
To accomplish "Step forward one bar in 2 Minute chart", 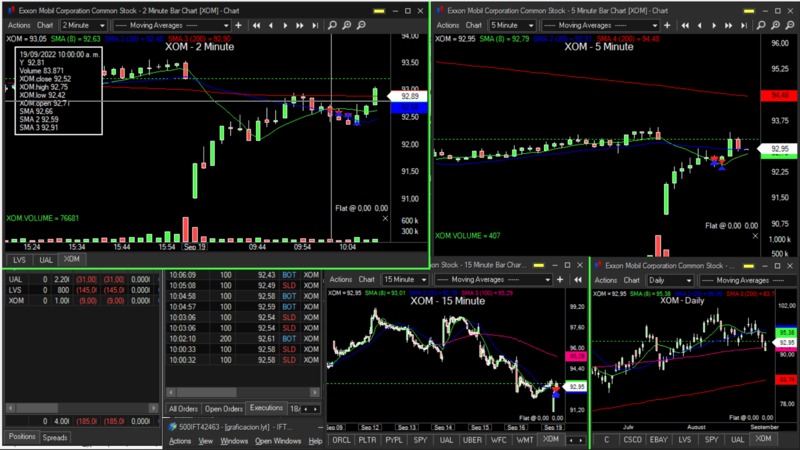I will click(287, 24).
